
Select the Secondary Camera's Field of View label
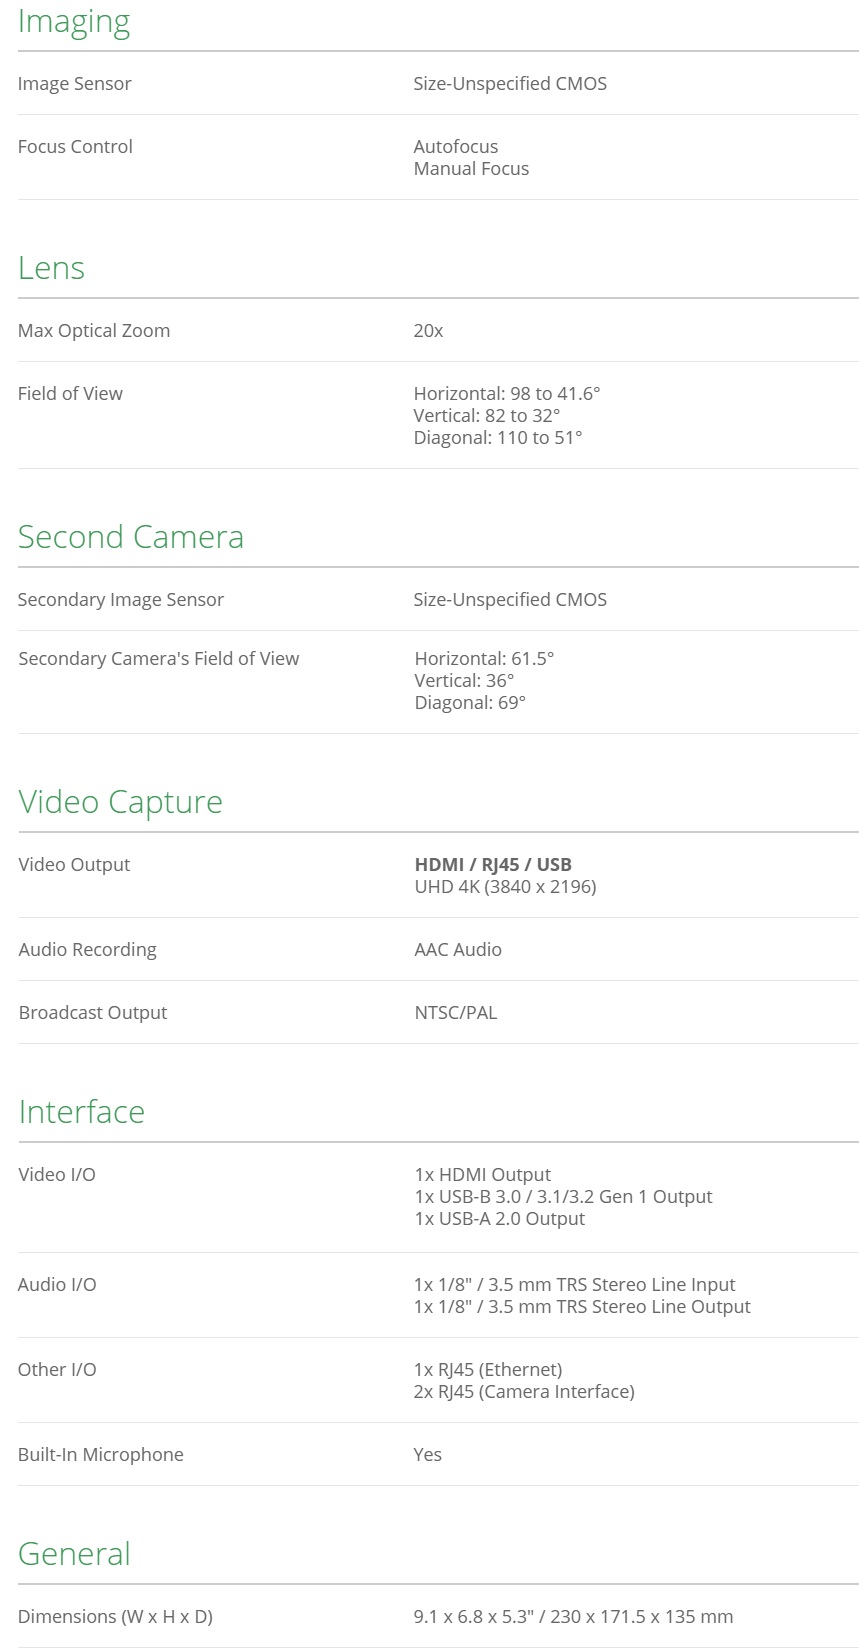coord(159,659)
